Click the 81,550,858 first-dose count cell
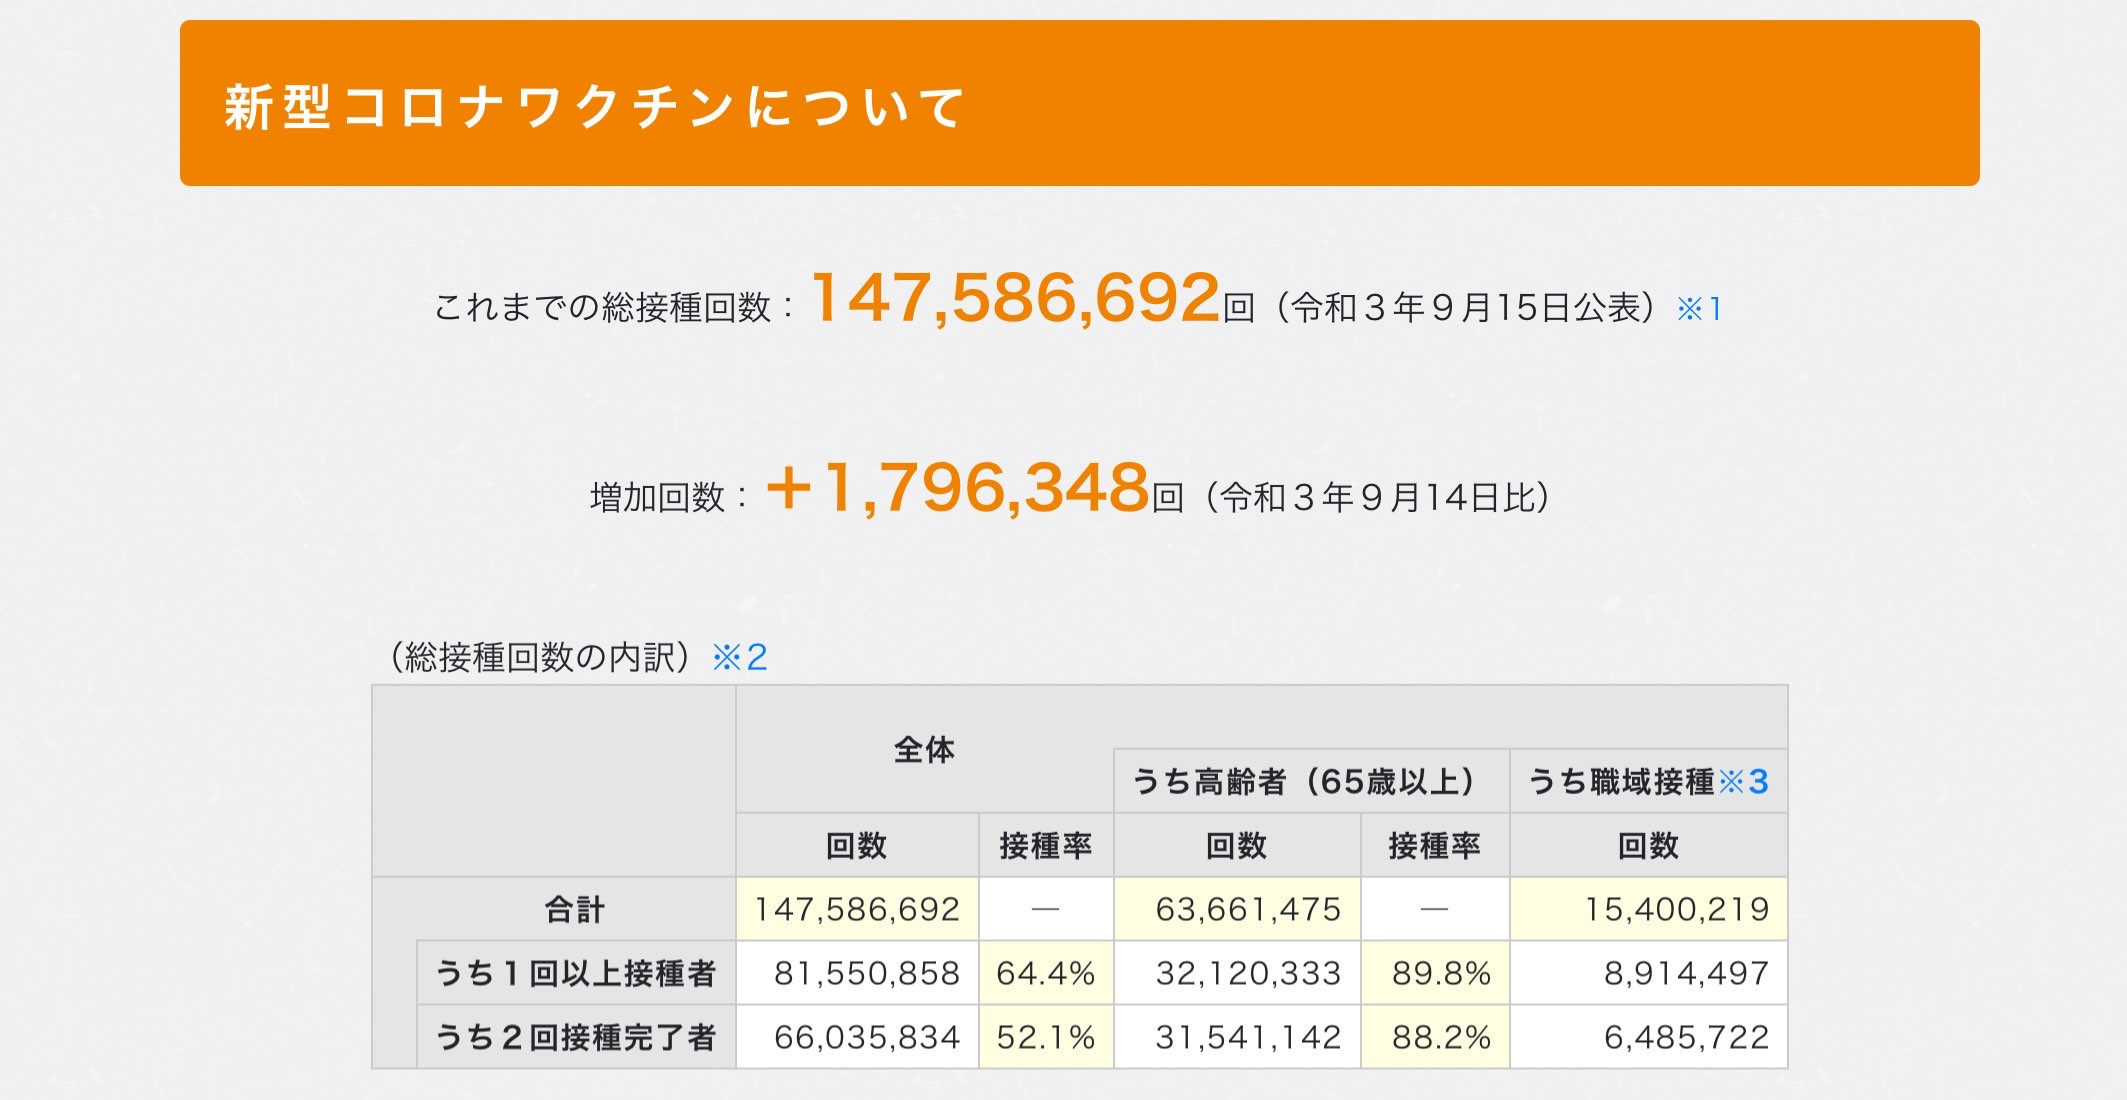 pyautogui.click(x=857, y=973)
